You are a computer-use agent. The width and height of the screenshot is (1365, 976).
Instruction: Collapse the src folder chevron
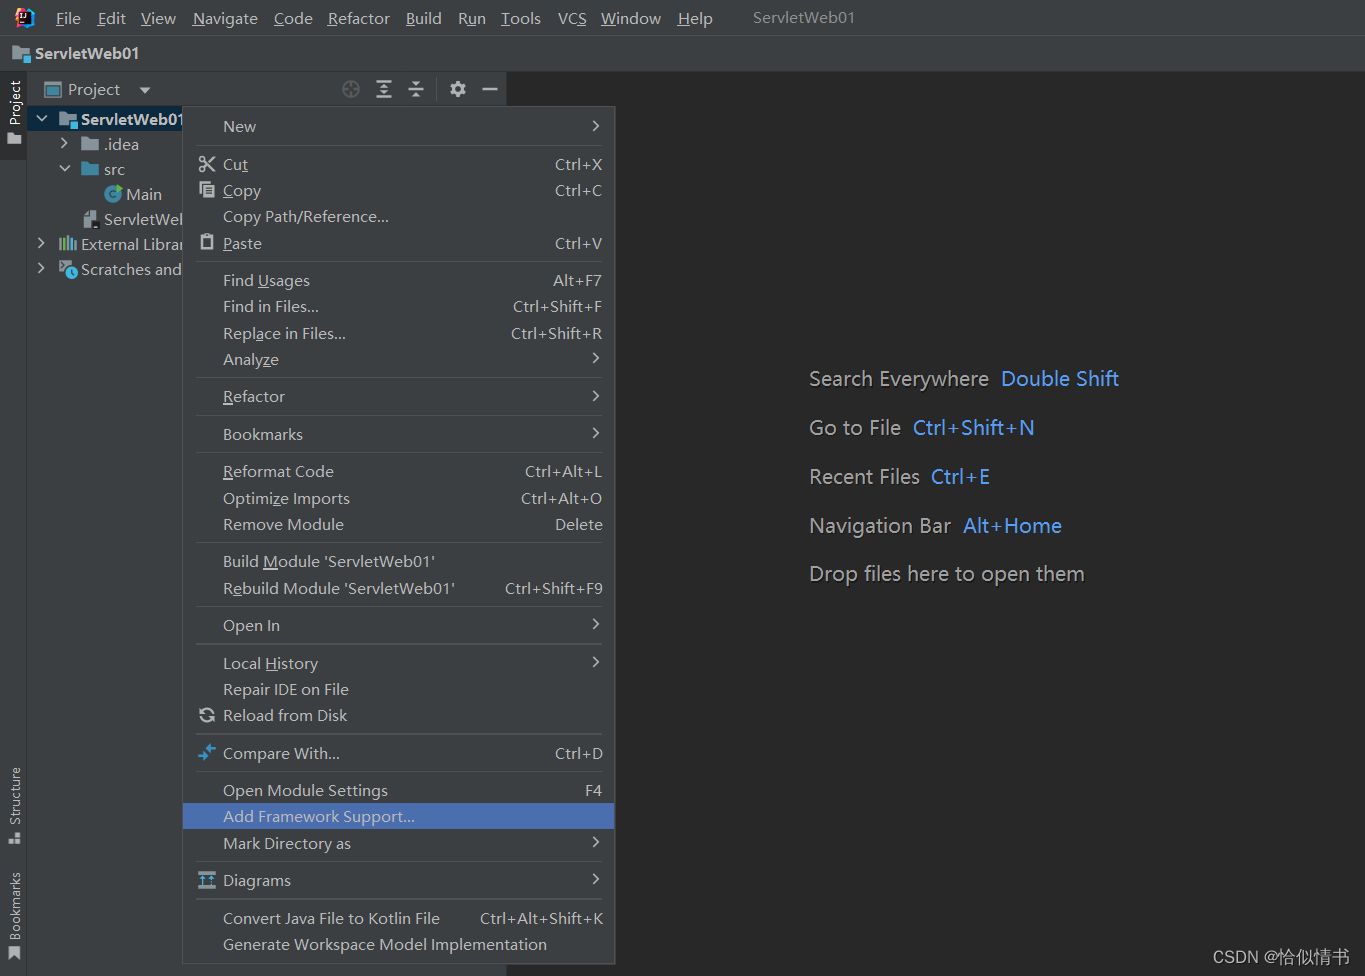[x=65, y=168]
